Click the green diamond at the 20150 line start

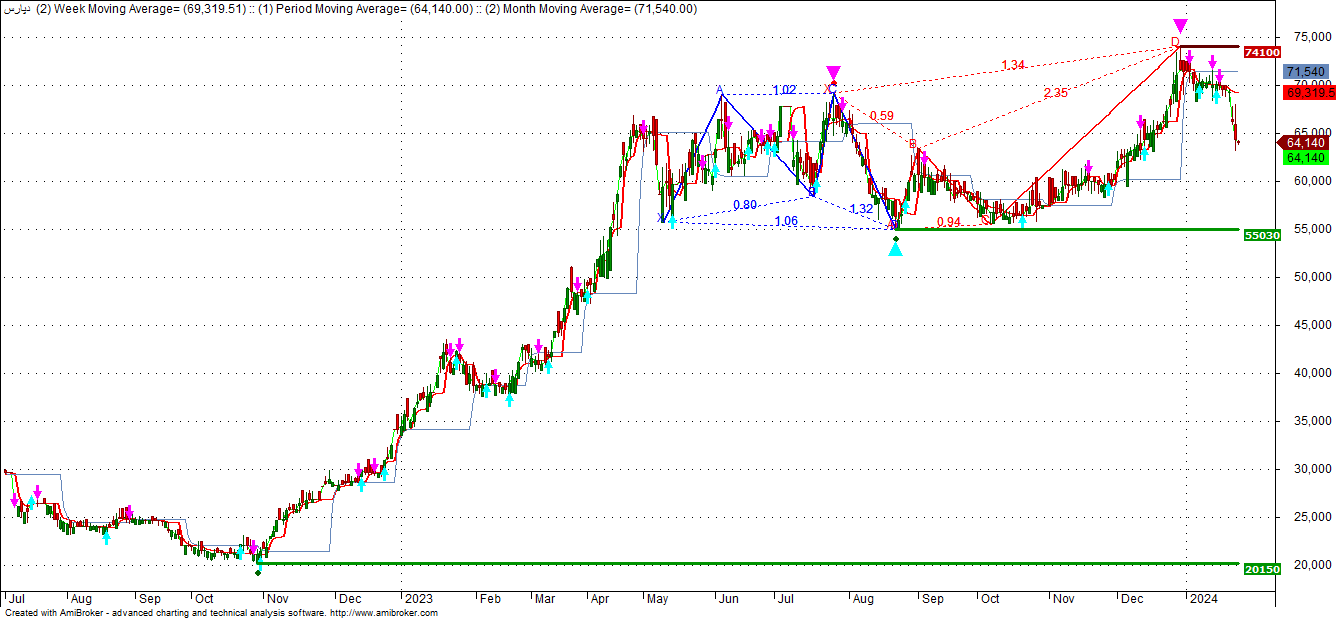pyautogui.click(x=258, y=572)
